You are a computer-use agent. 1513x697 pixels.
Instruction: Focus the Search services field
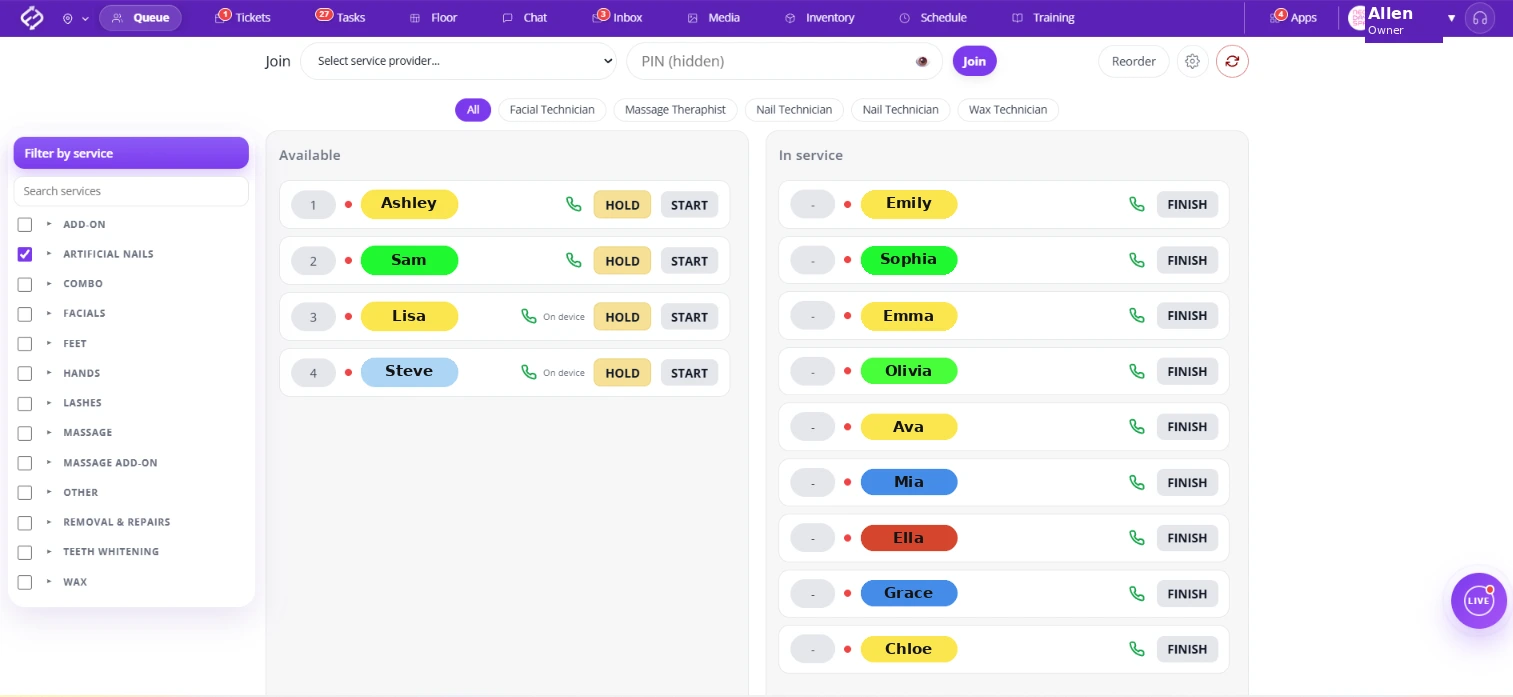click(131, 191)
